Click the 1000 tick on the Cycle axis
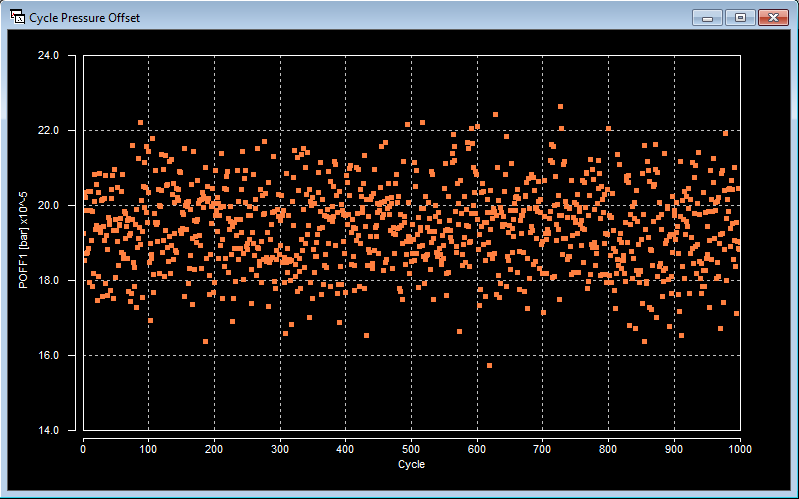This screenshot has height=499, width=799. [739, 448]
